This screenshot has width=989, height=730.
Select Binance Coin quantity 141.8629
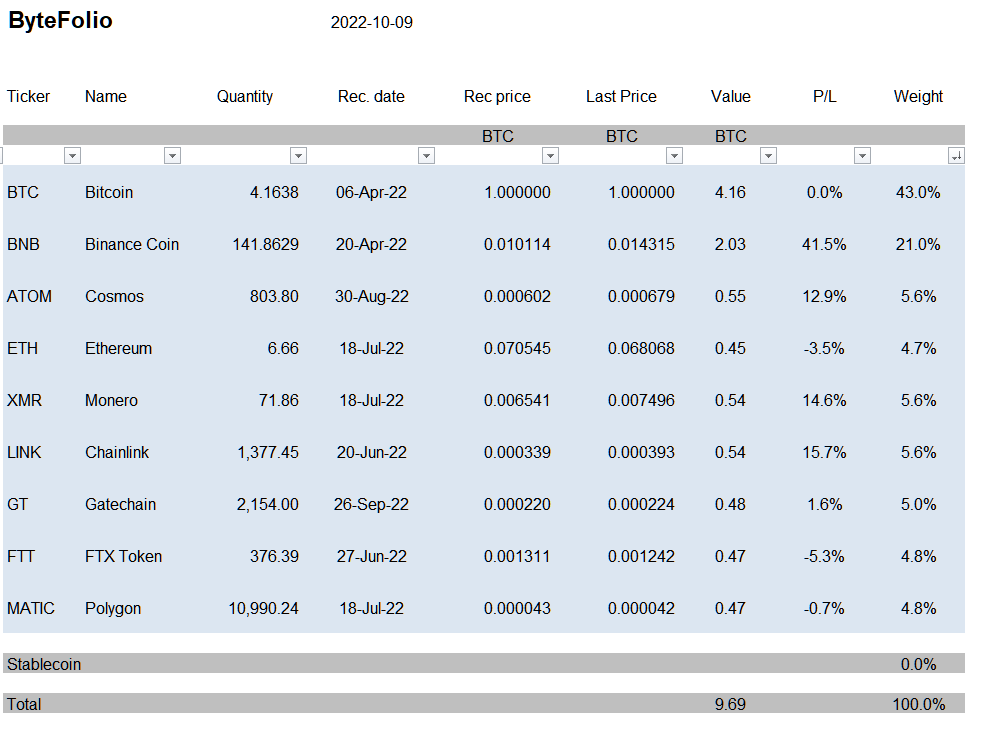[266, 244]
